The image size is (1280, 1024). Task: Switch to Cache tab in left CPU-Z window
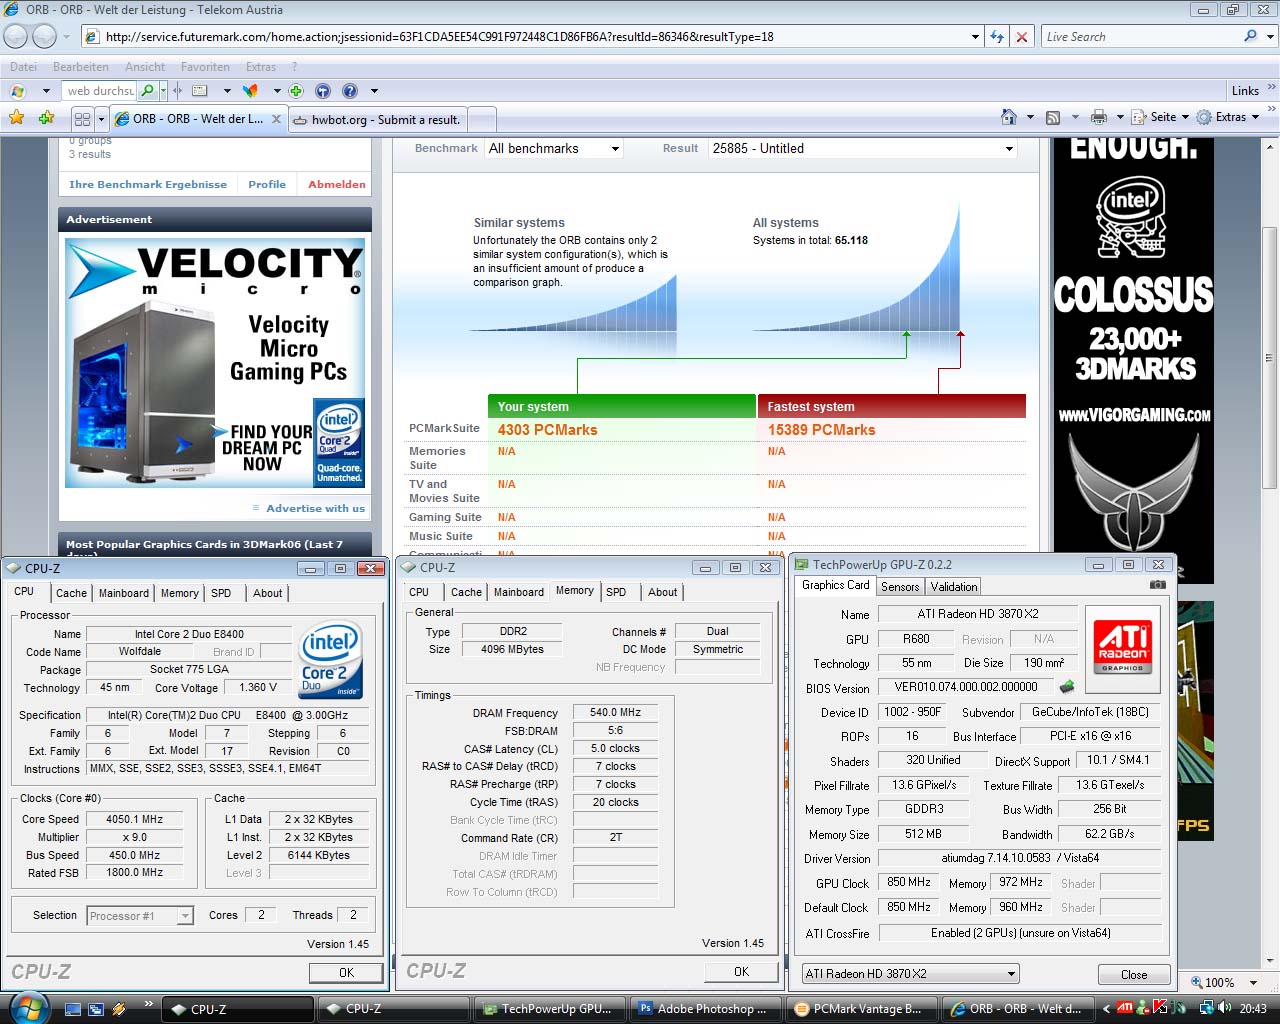tap(71, 593)
